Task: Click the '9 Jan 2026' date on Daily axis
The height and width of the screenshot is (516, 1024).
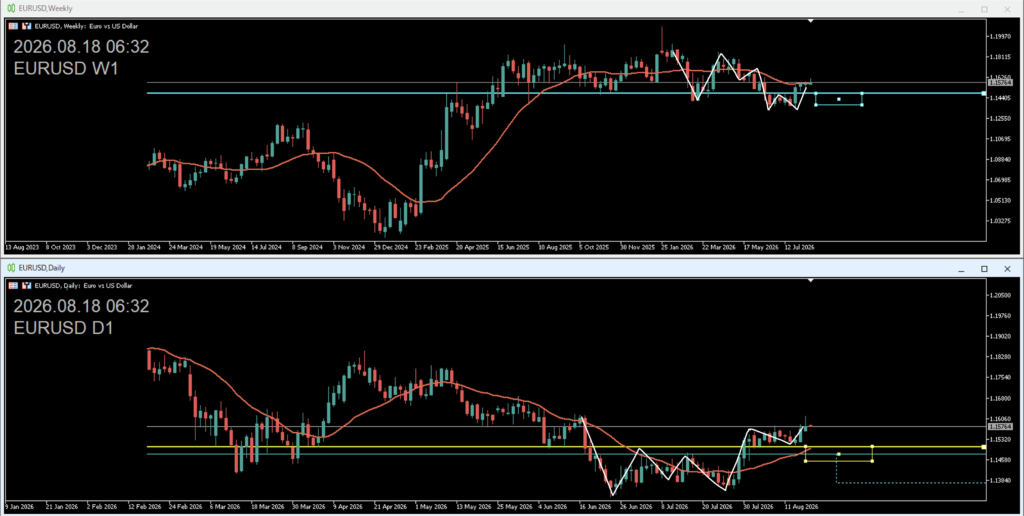Action: 20,506
